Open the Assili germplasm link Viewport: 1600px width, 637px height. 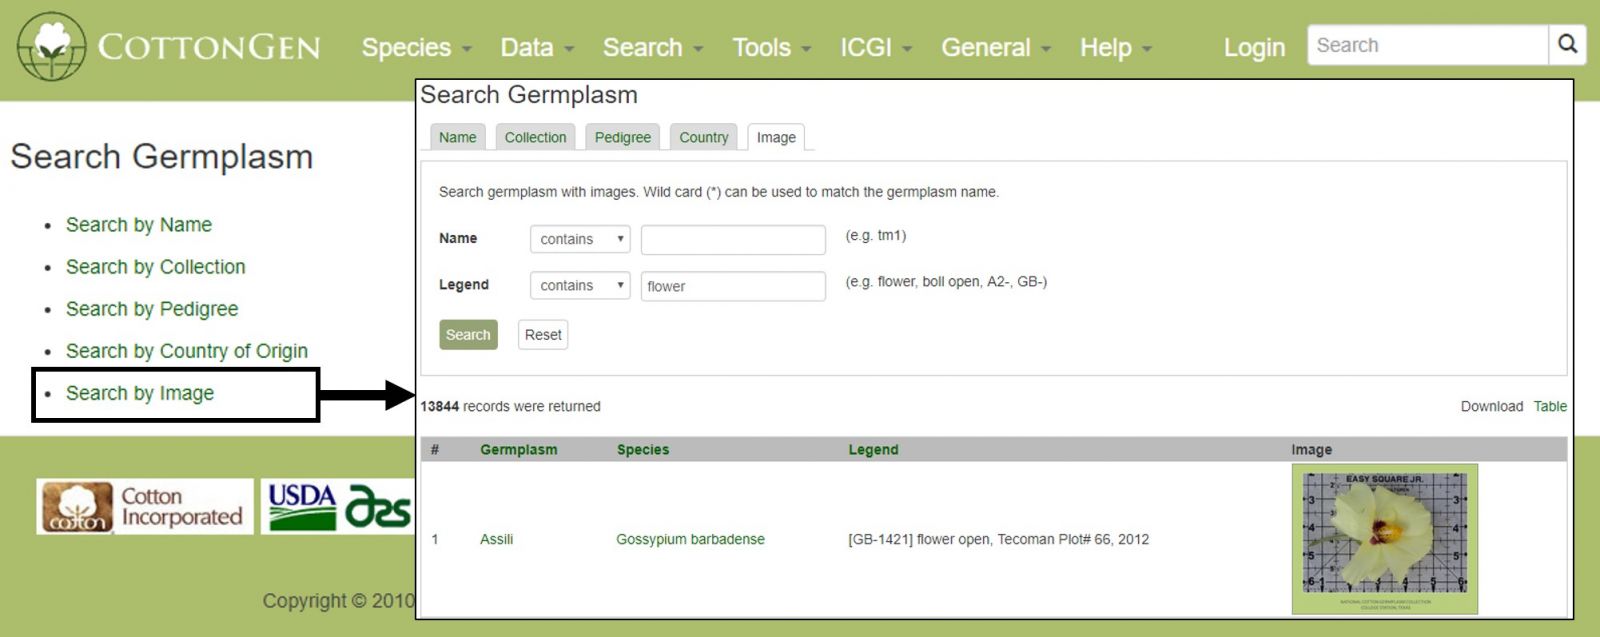(496, 539)
